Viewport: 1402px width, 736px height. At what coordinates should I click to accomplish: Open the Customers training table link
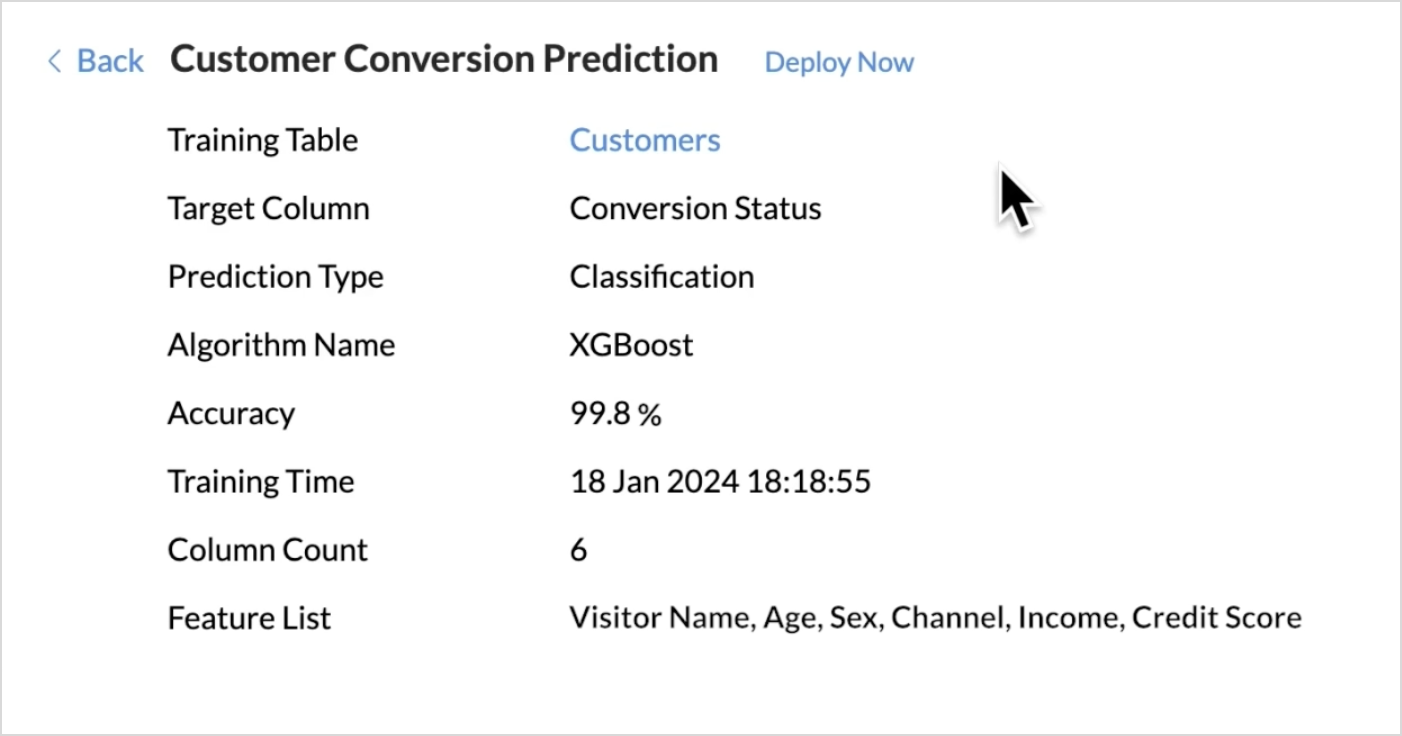[x=644, y=140]
